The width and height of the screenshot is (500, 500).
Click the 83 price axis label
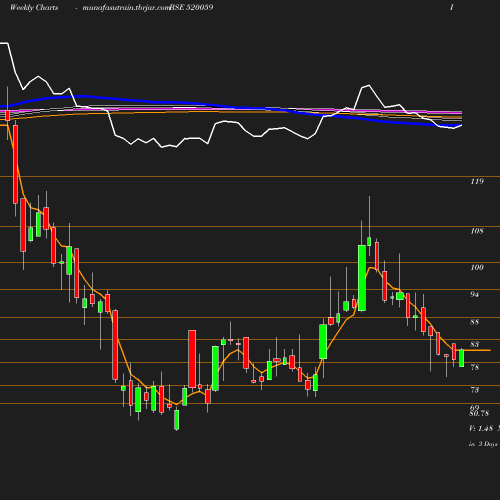click(x=475, y=344)
